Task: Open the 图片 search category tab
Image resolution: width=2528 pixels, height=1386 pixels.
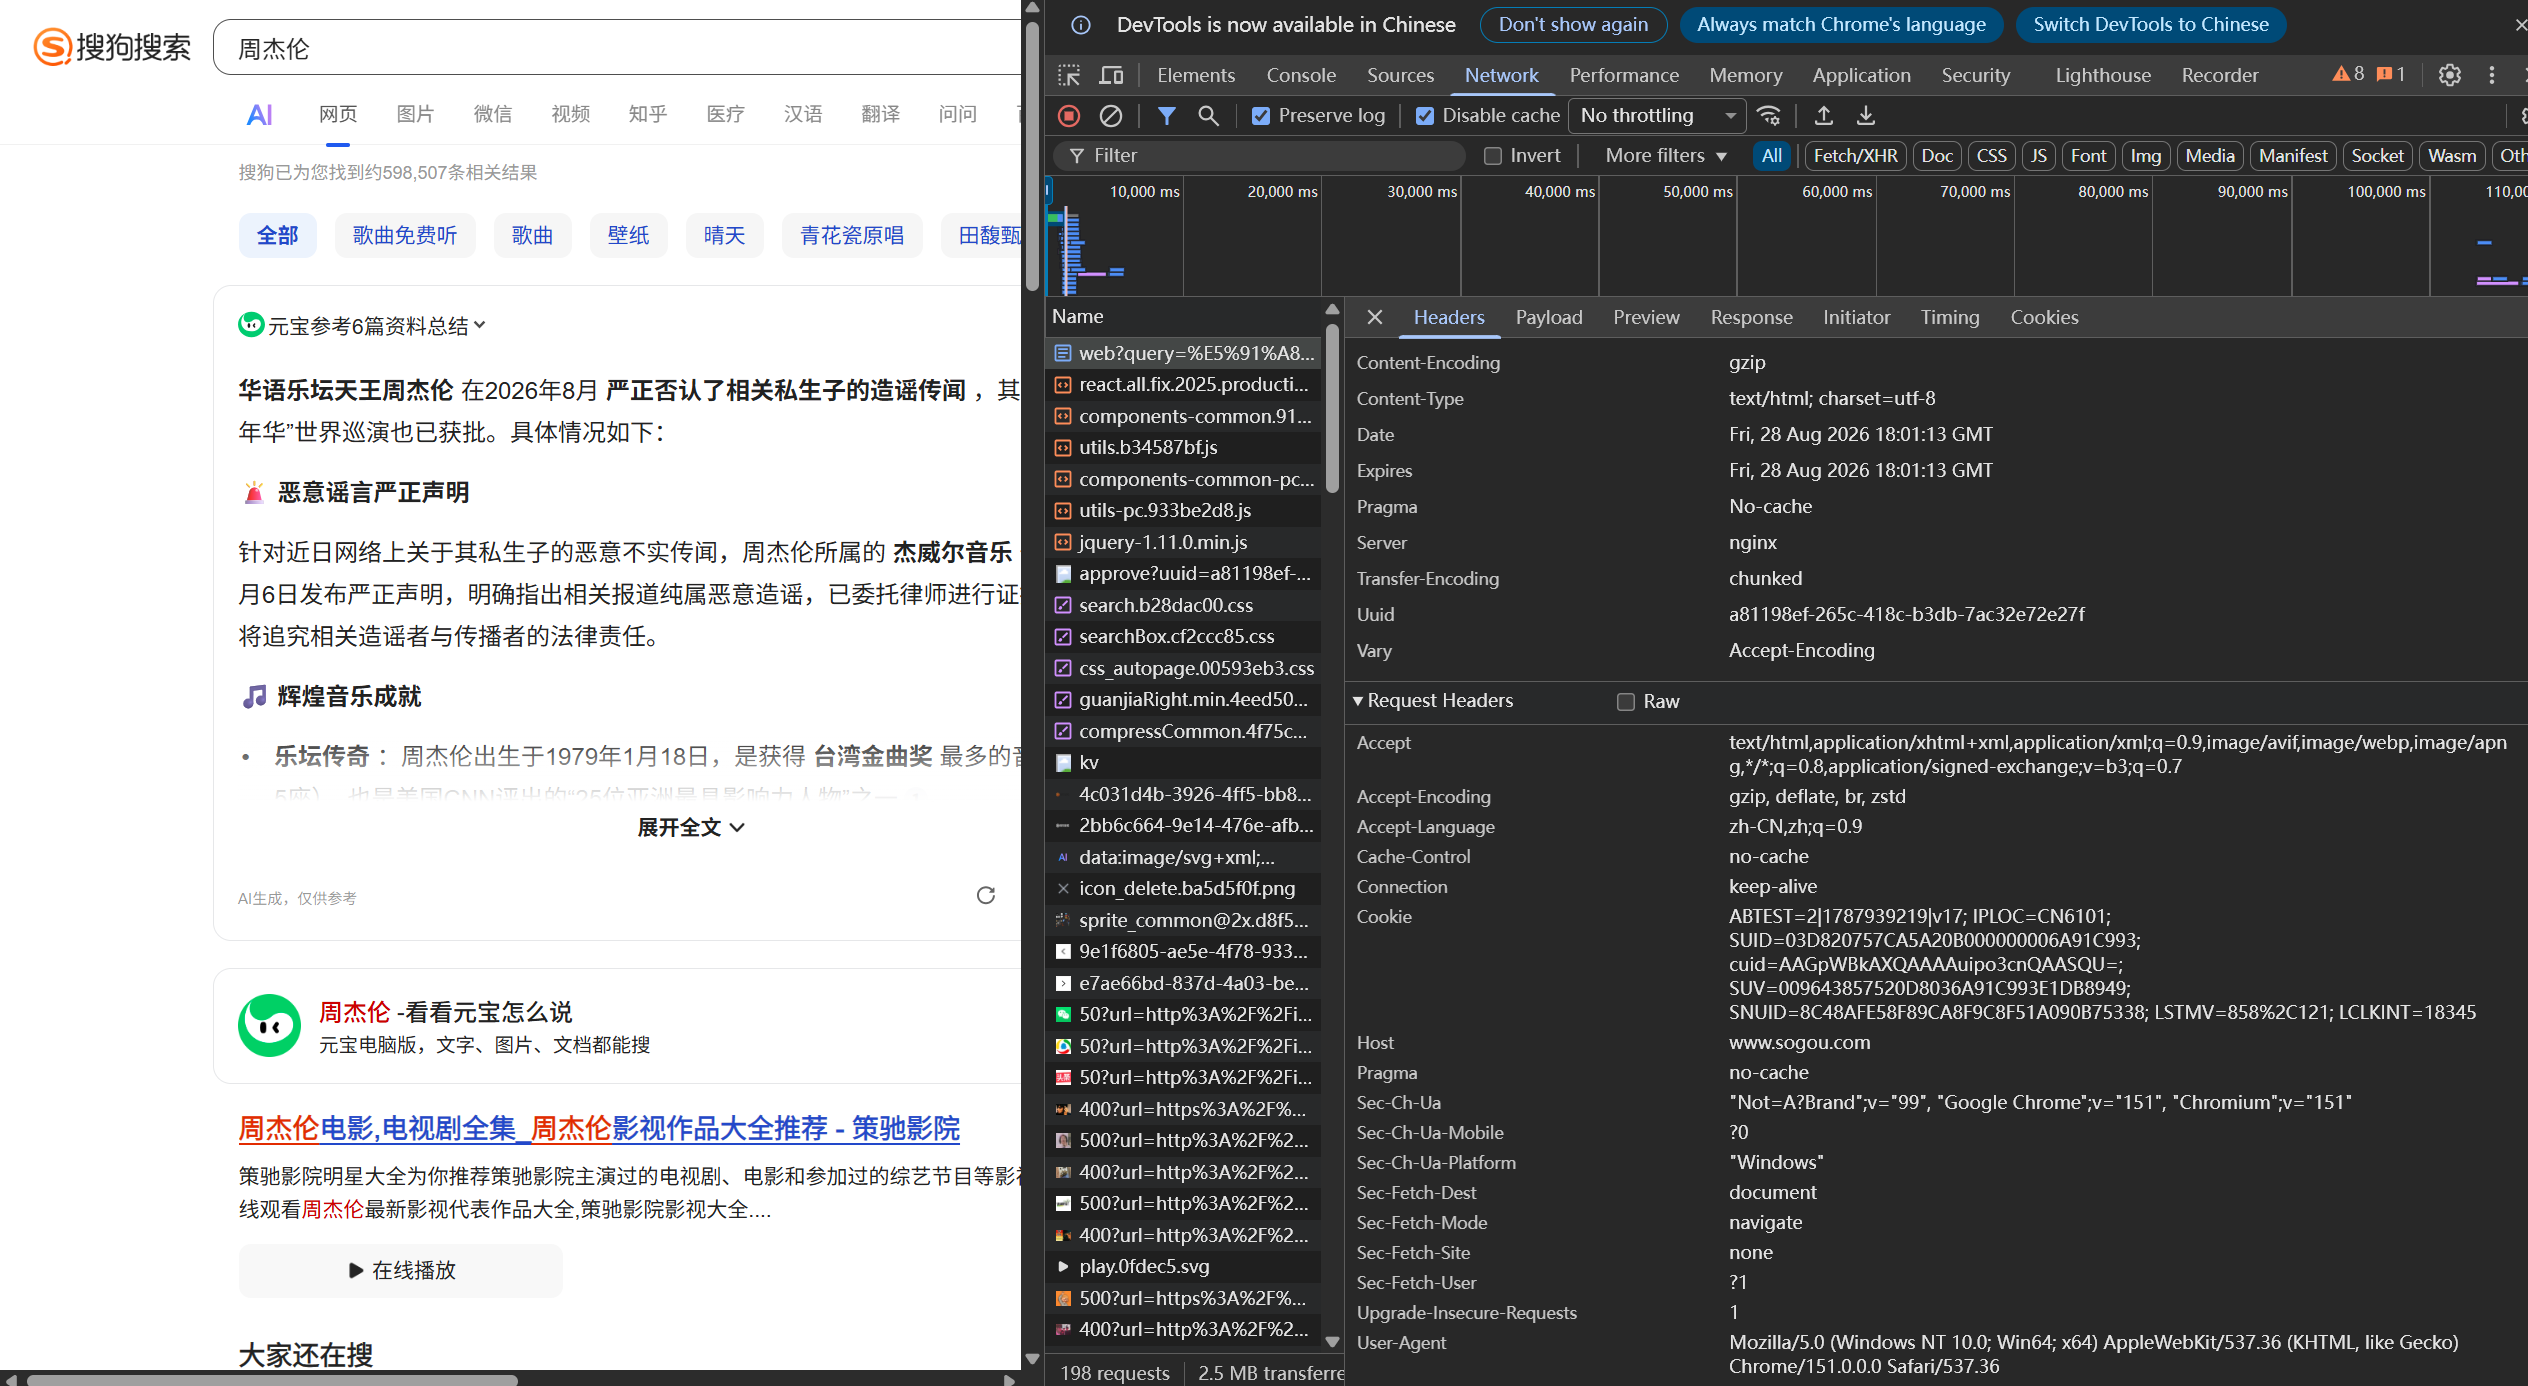Action: click(415, 114)
